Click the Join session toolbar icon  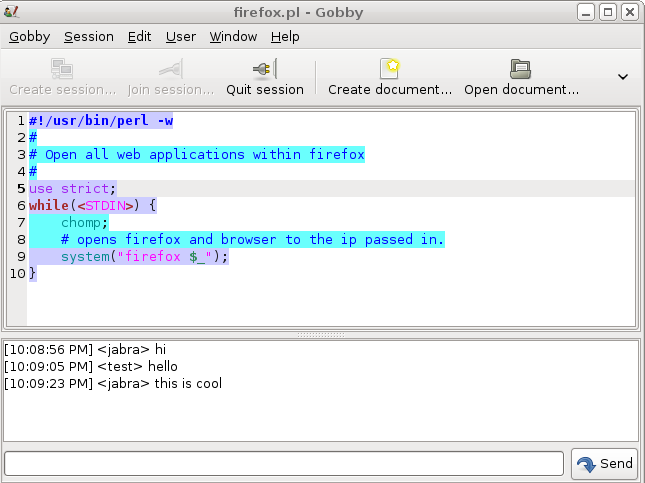point(171,68)
